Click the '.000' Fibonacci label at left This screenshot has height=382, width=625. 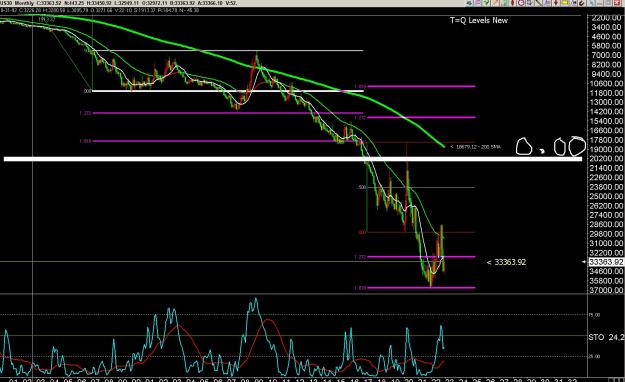[87, 91]
